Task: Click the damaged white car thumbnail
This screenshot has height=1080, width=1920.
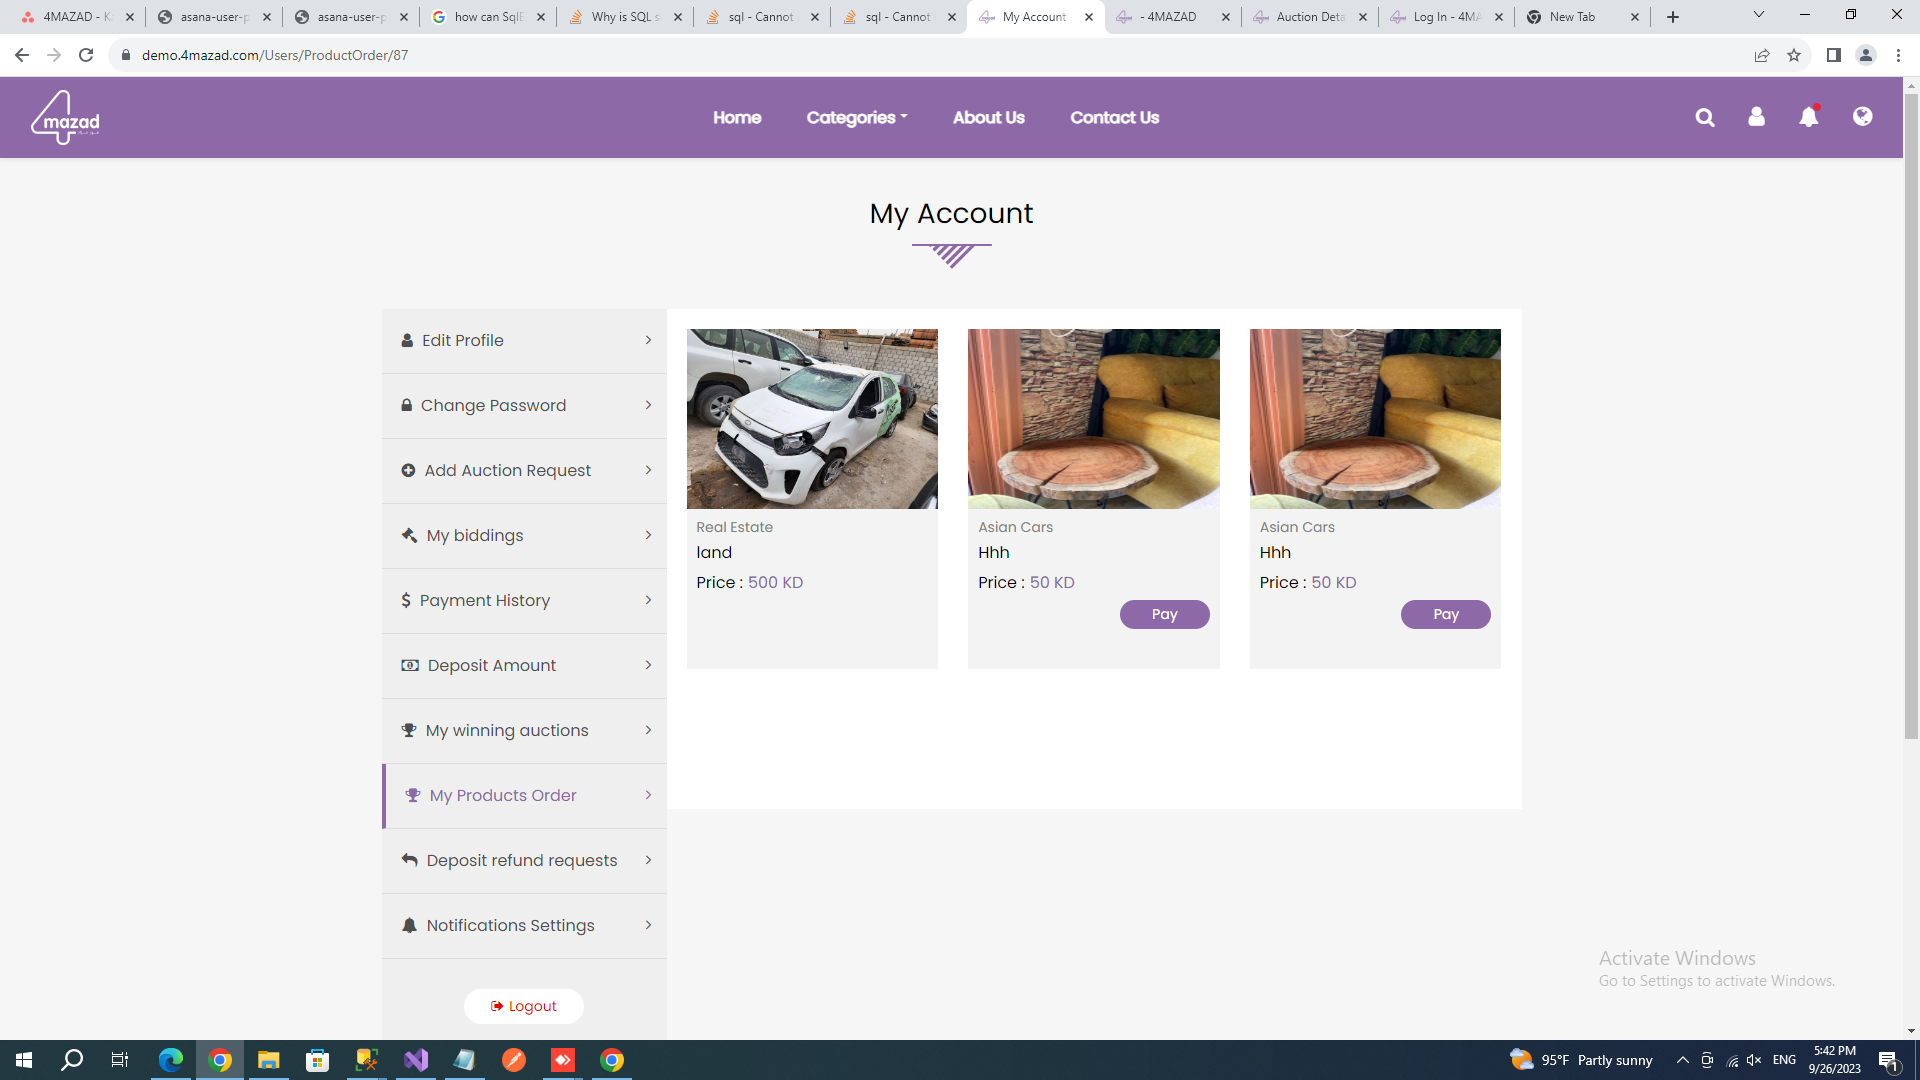Action: point(812,419)
